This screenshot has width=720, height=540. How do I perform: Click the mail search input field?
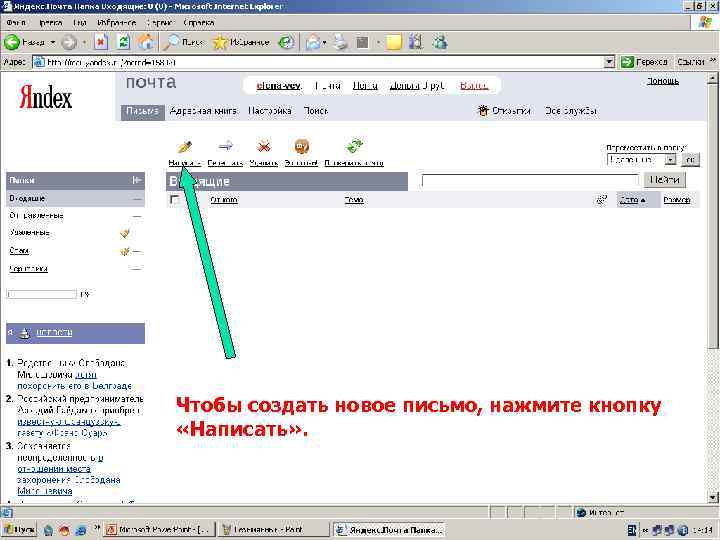click(x=530, y=180)
